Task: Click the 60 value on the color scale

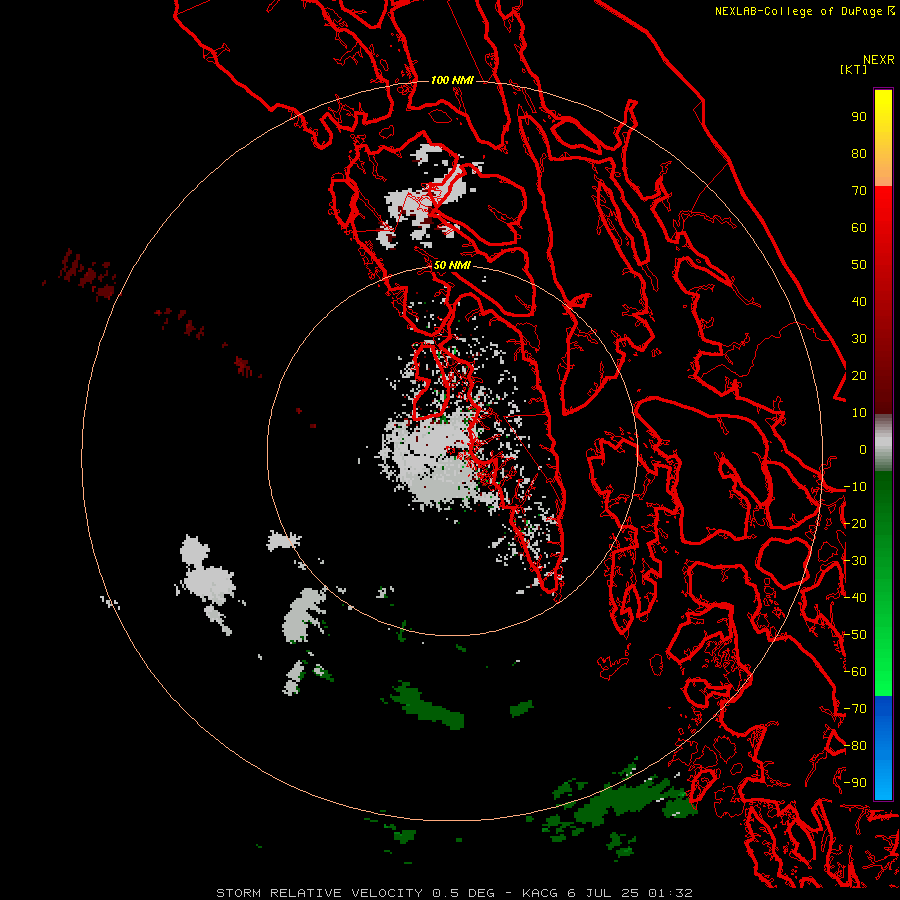Action: [859, 227]
